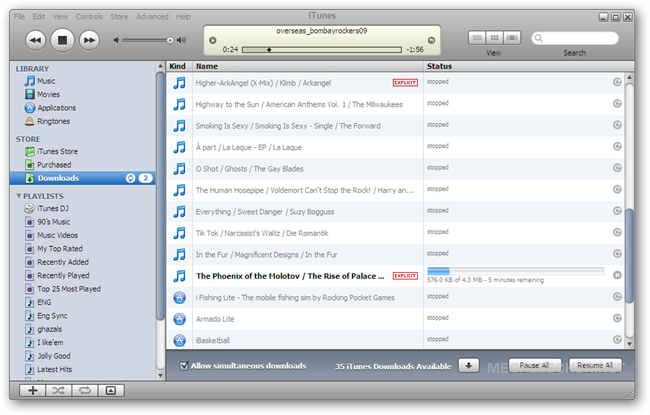Switch to Cover Flow view

point(512,38)
